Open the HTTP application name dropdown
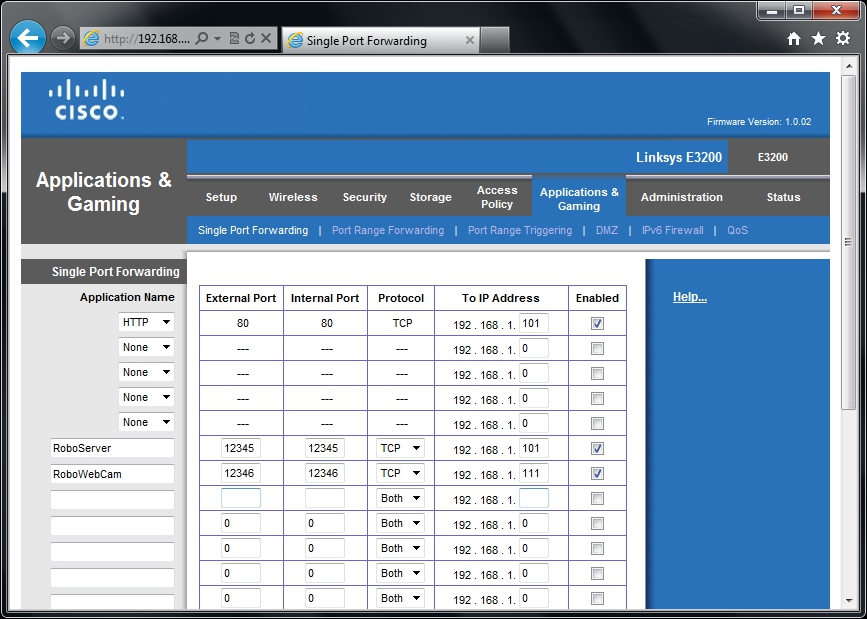Screen dimensions: 867x619 146,322
